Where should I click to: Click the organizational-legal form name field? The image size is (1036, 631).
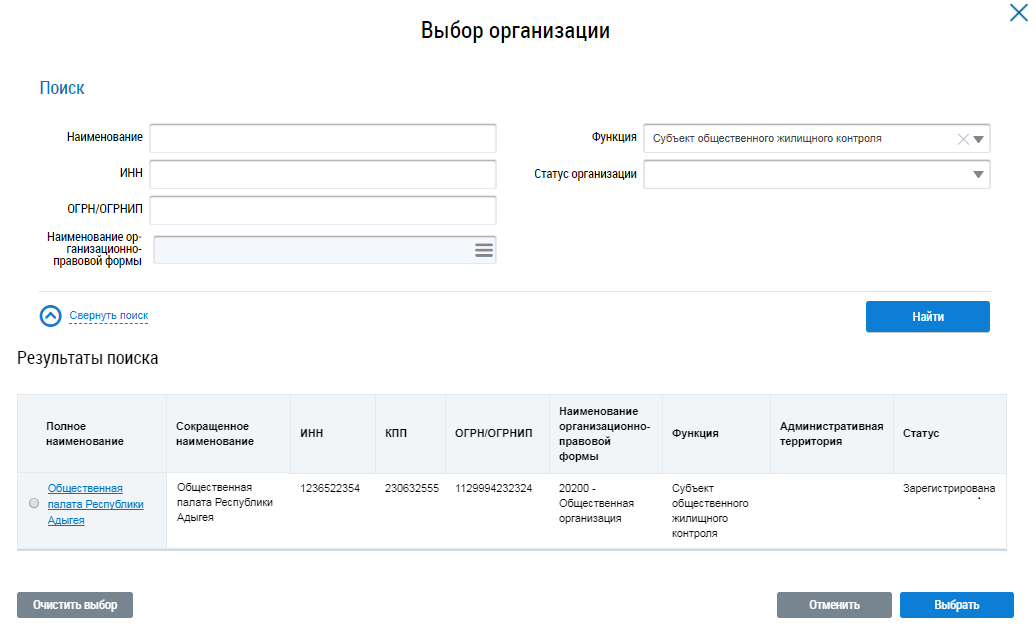[312, 250]
